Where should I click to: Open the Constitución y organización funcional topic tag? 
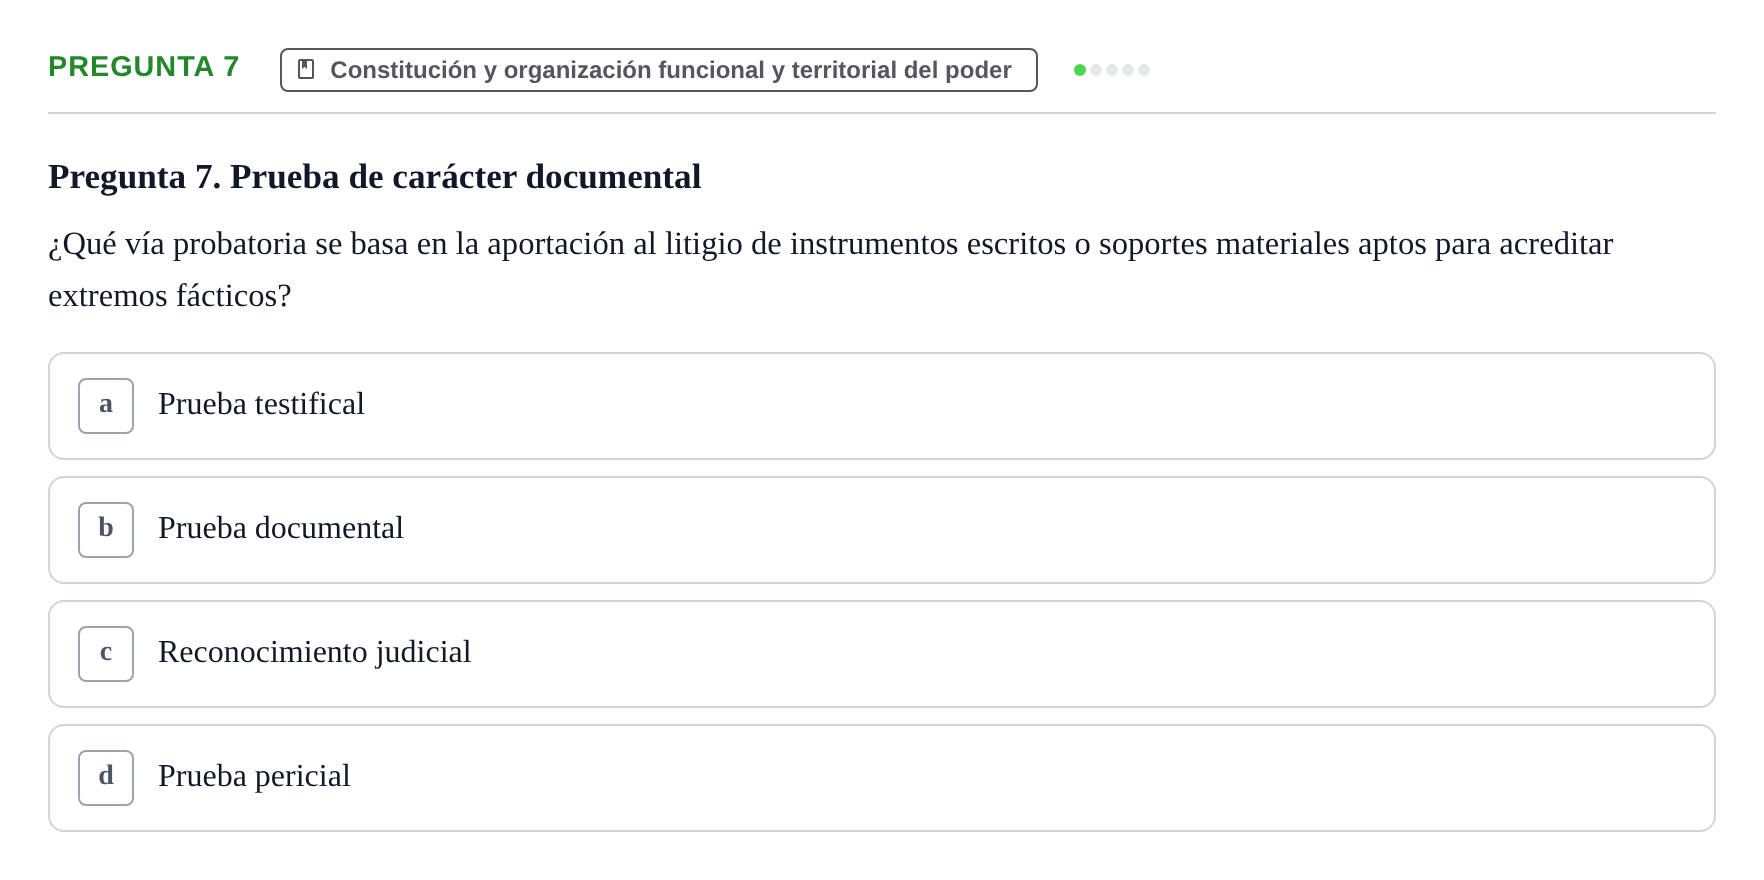click(x=659, y=70)
